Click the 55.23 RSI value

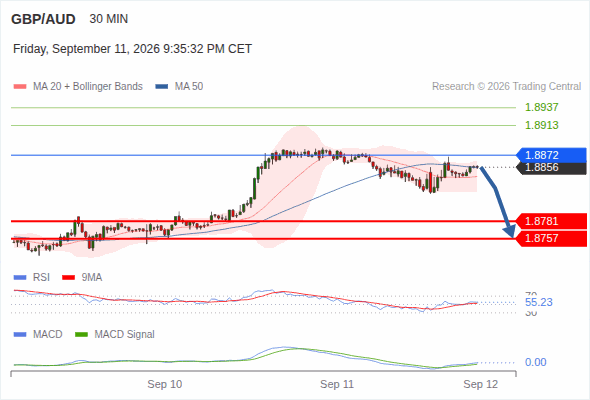click(x=539, y=302)
